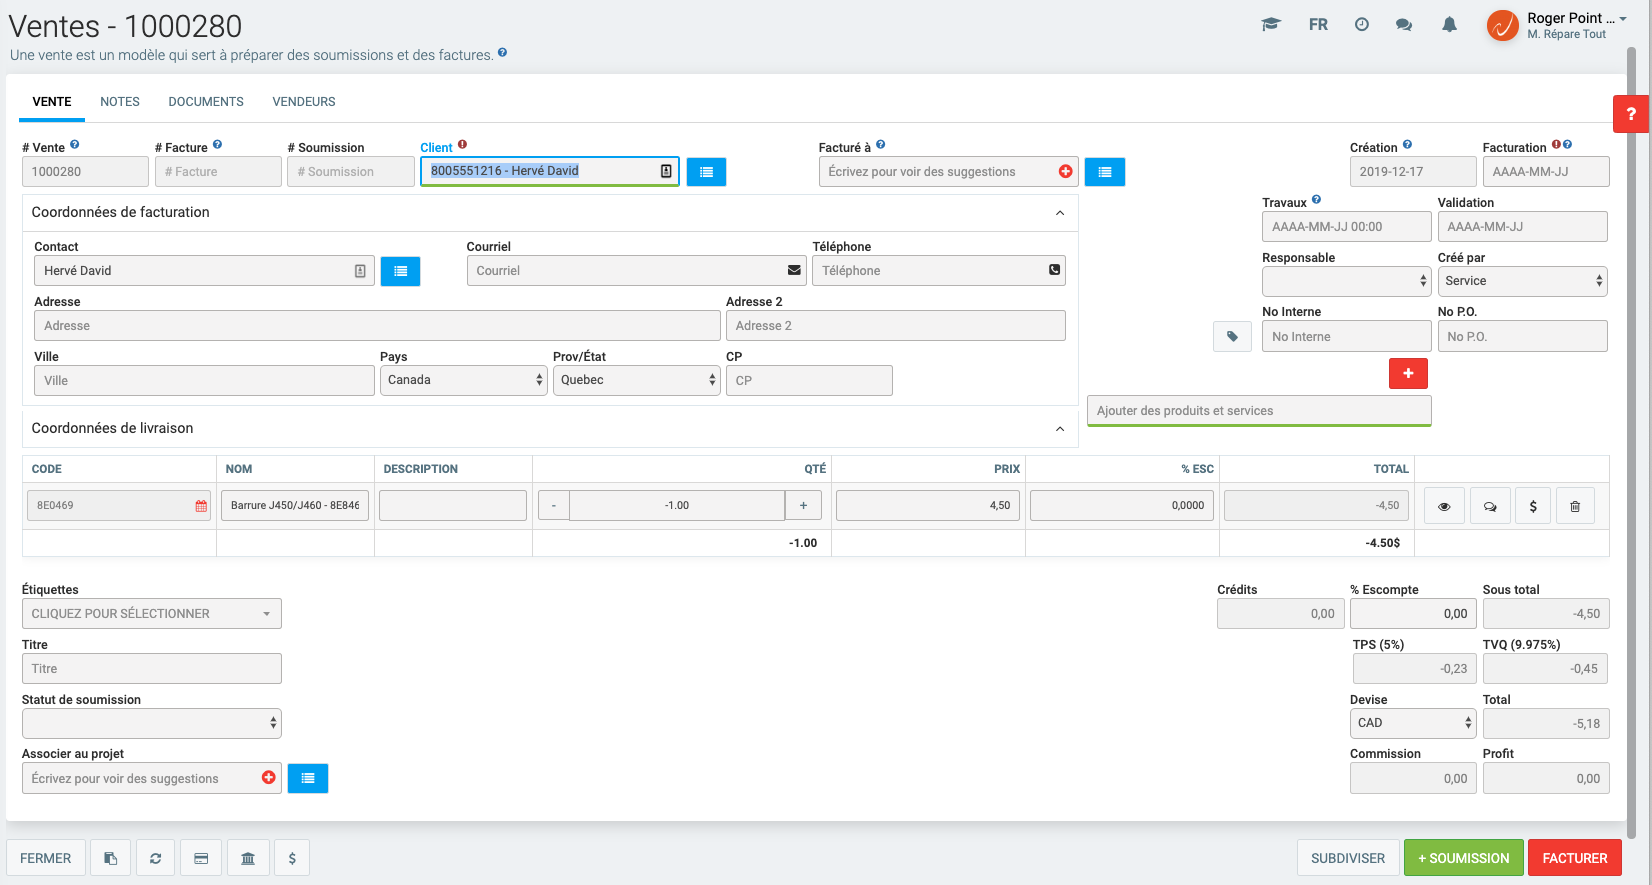Open the Étiquettes selection dropdown

click(151, 614)
